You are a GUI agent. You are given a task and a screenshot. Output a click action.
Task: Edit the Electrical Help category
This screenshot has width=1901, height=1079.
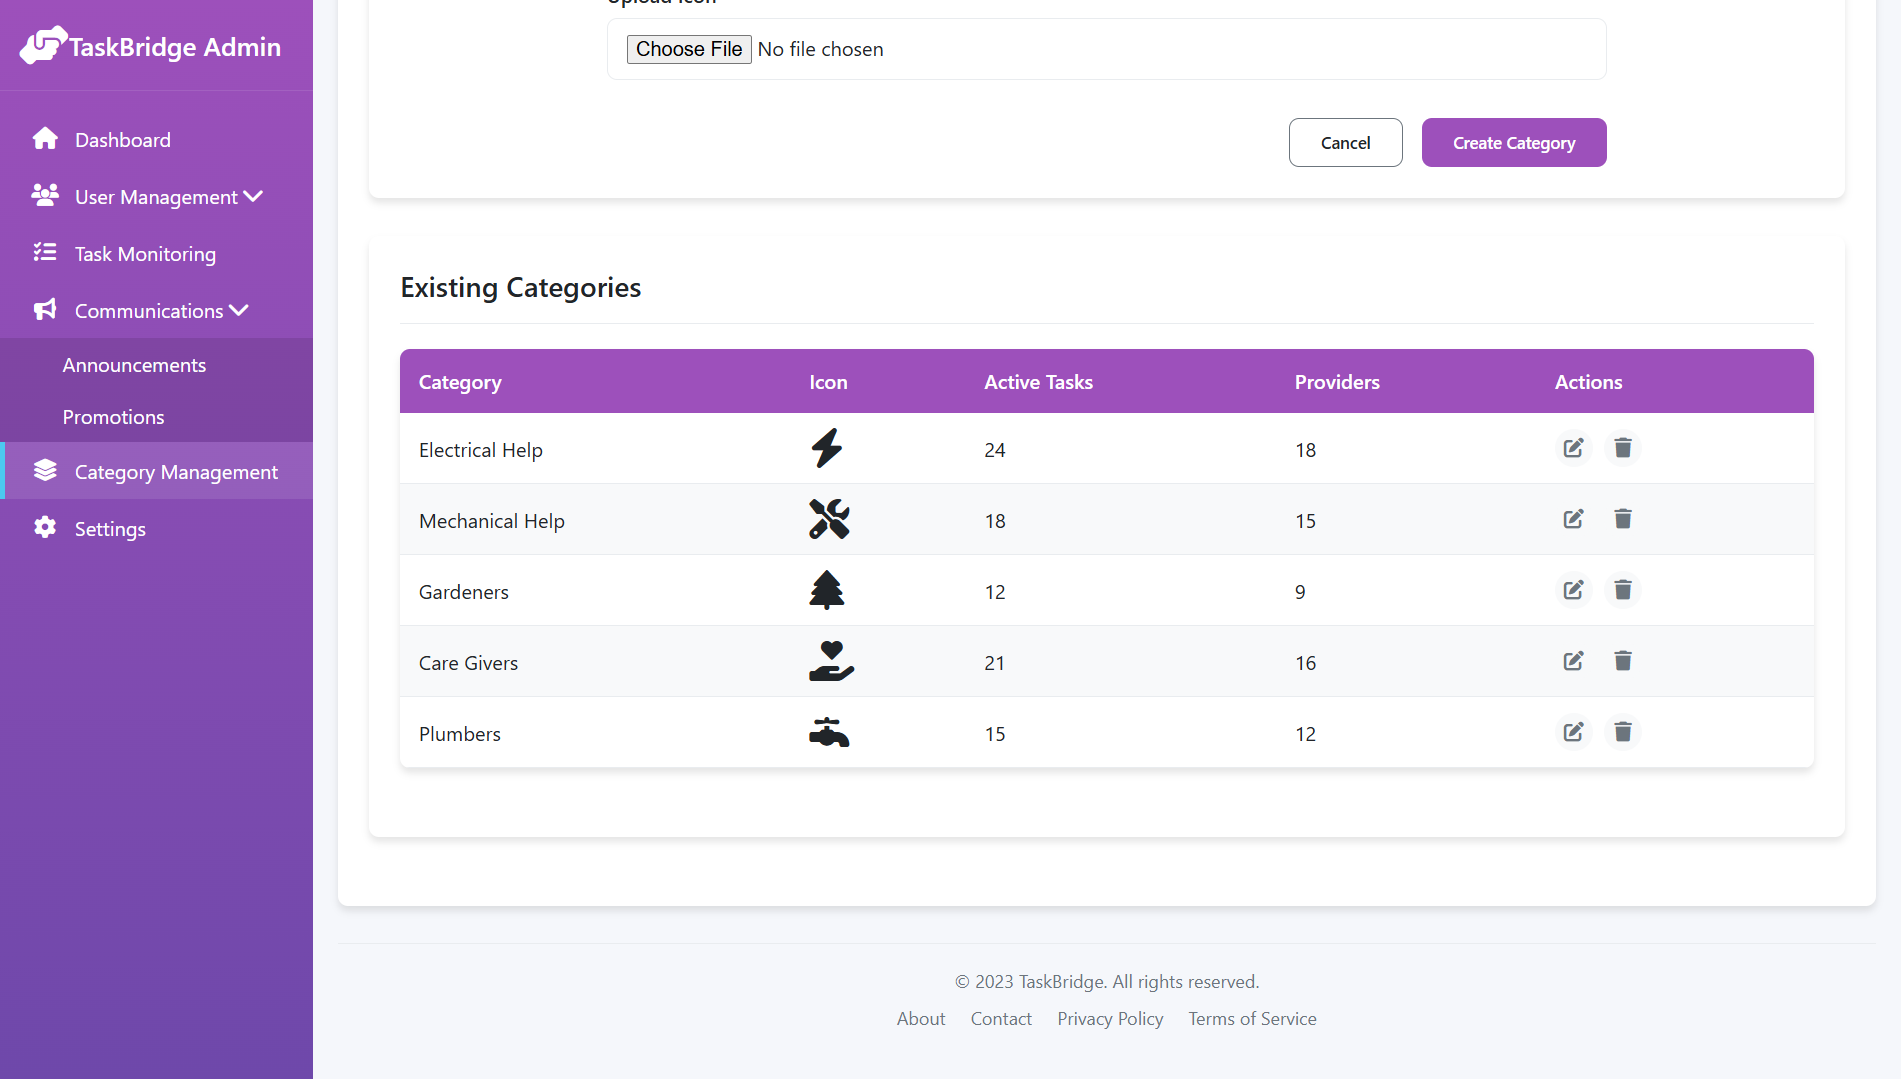click(x=1573, y=448)
